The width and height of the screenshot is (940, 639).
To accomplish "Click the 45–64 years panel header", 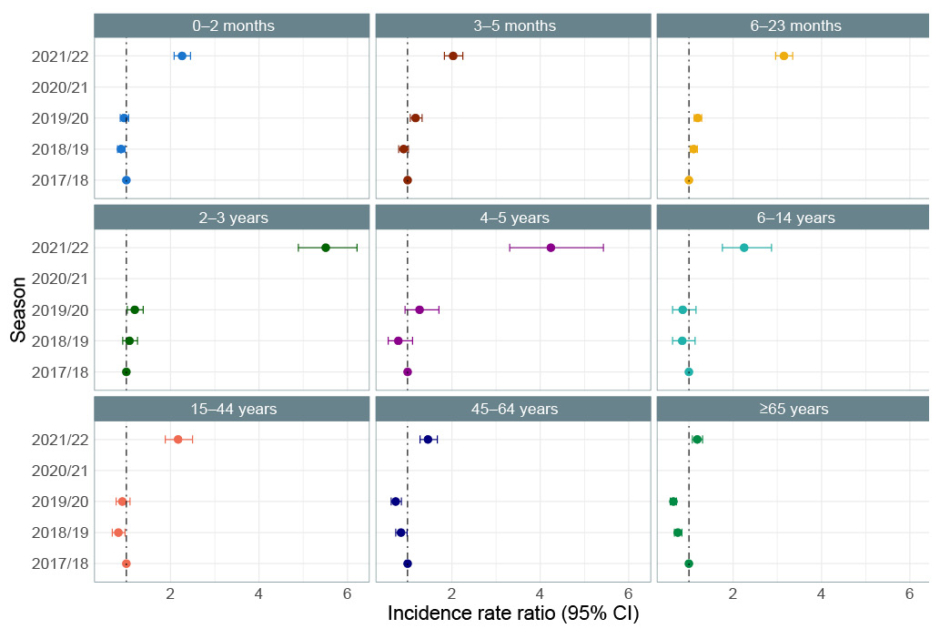I will click(512, 409).
